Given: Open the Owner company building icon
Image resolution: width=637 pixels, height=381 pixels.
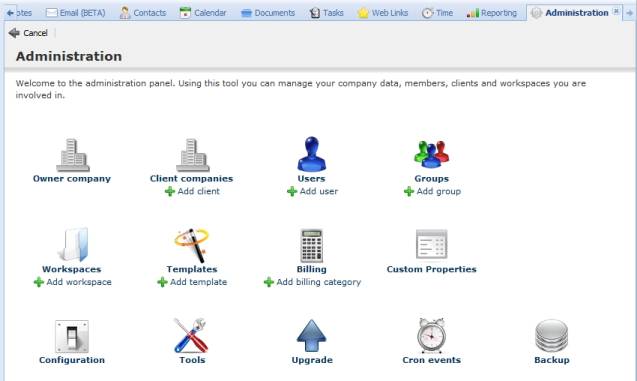Looking at the screenshot, I should (72, 155).
